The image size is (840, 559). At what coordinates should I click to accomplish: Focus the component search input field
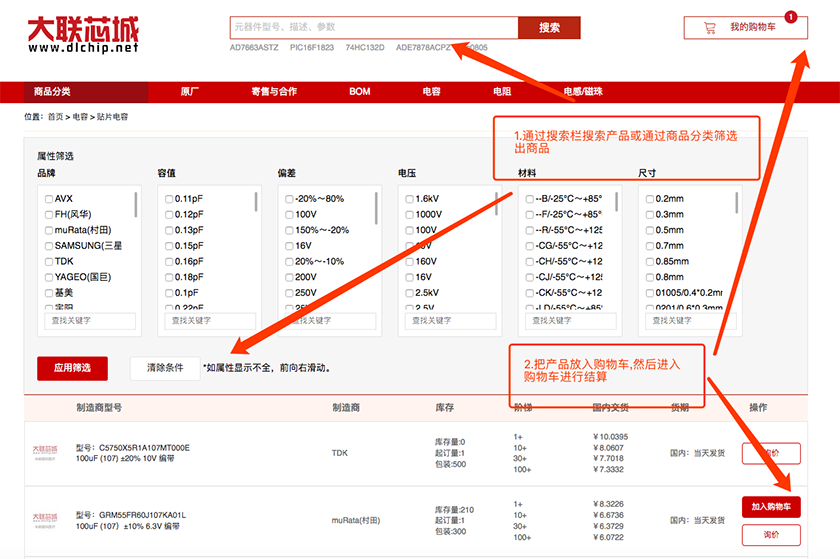[373, 27]
